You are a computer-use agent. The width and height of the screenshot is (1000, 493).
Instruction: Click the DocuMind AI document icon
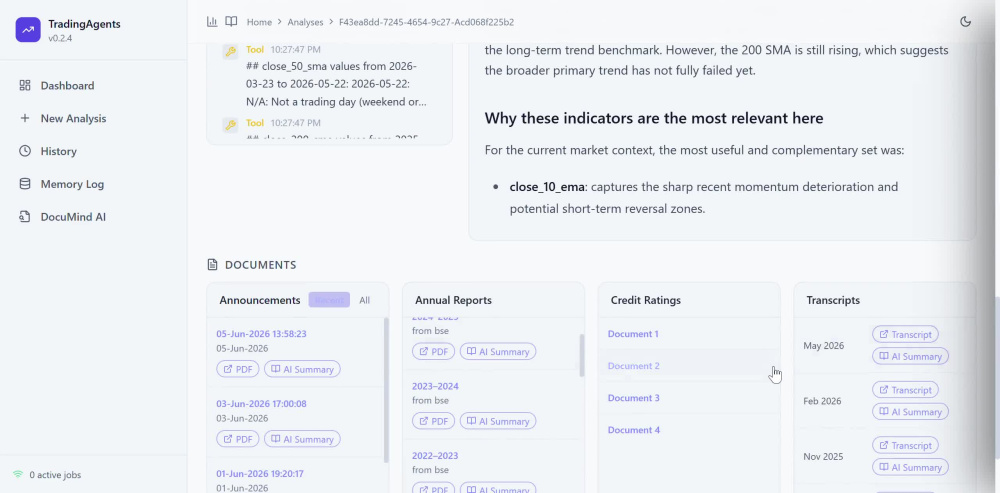(x=25, y=217)
